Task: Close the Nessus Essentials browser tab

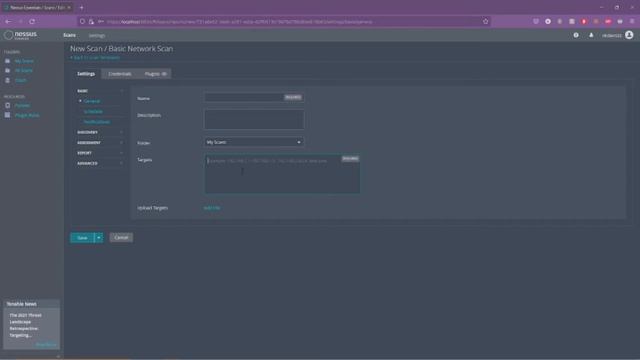Action: point(69,7)
